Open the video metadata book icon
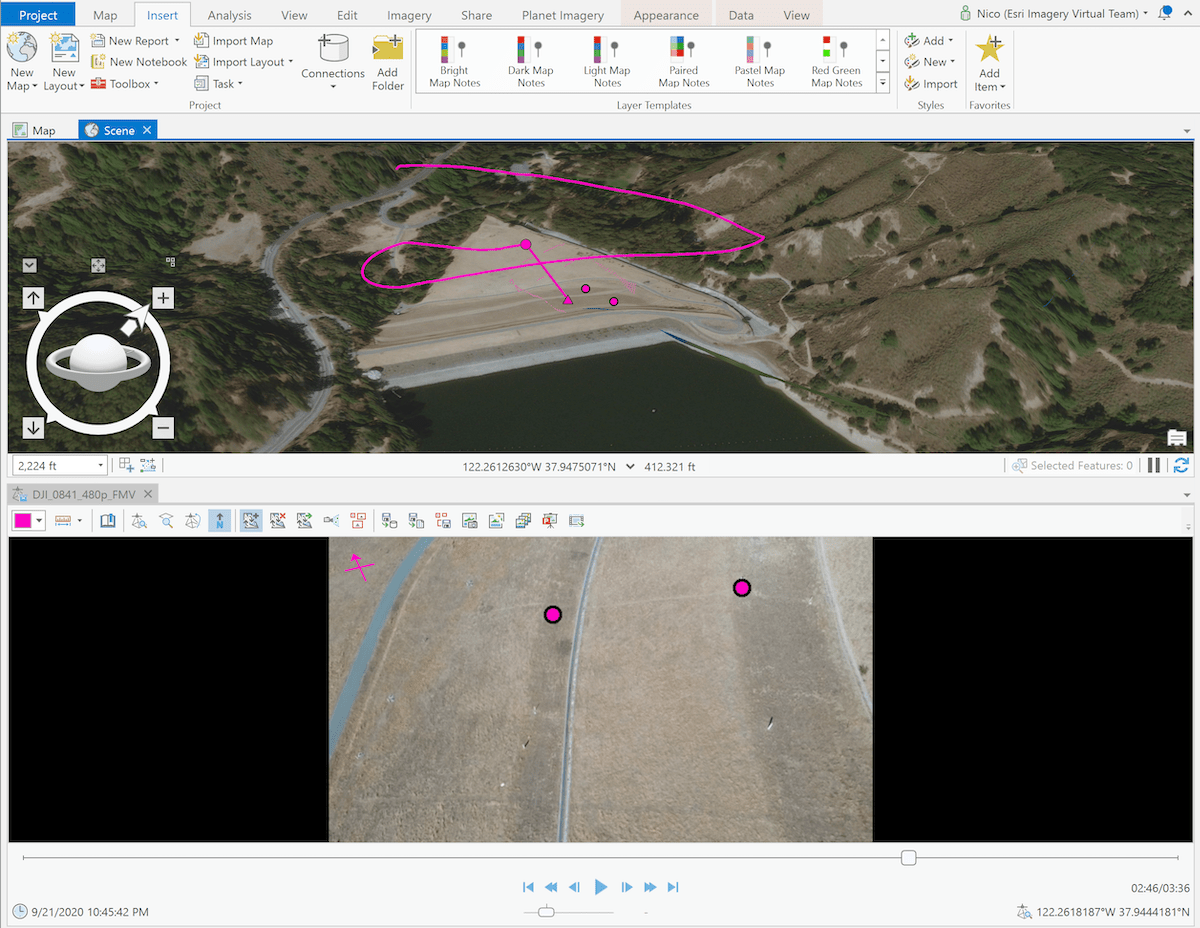Viewport: 1200px width, 928px height. point(108,520)
